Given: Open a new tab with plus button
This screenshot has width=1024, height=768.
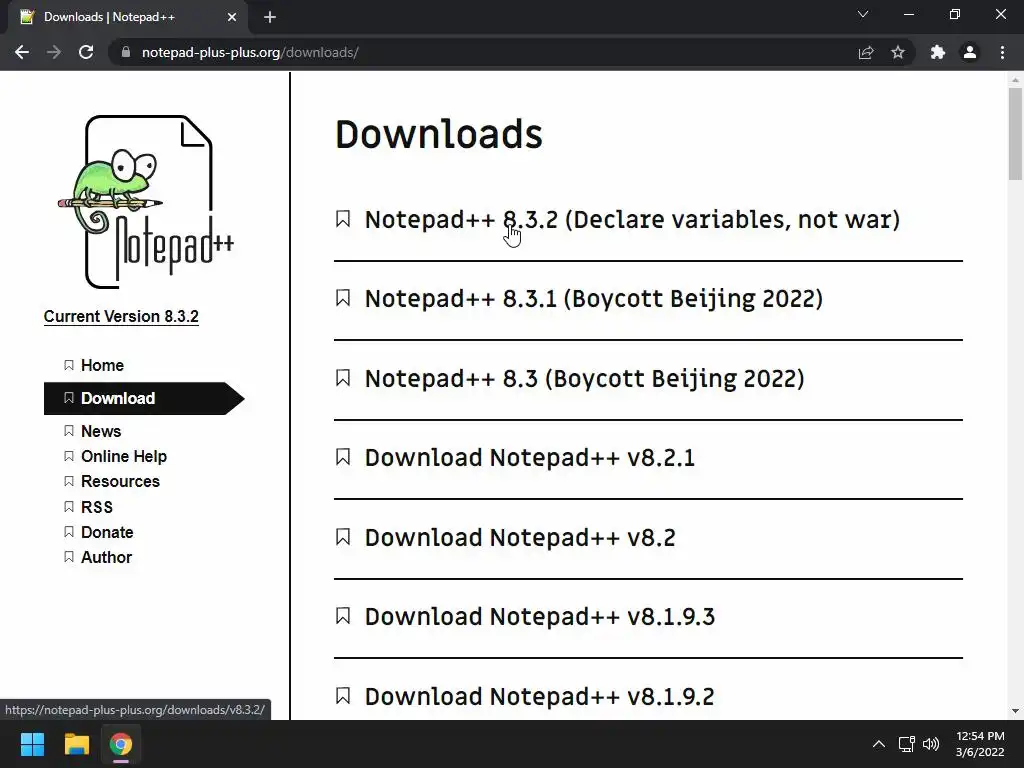Looking at the screenshot, I should click(270, 17).
